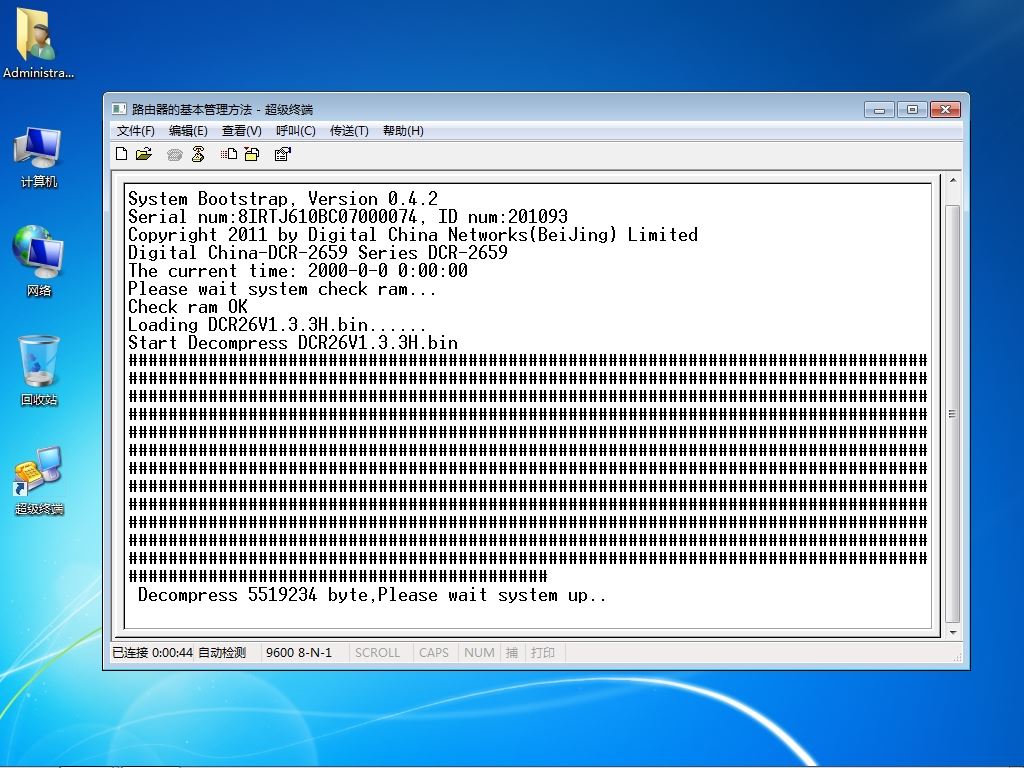The height and width of the screenshot is (768, 1024).
Task: Select the 计算机 desktop icon
Action: [x=39, y=157]
